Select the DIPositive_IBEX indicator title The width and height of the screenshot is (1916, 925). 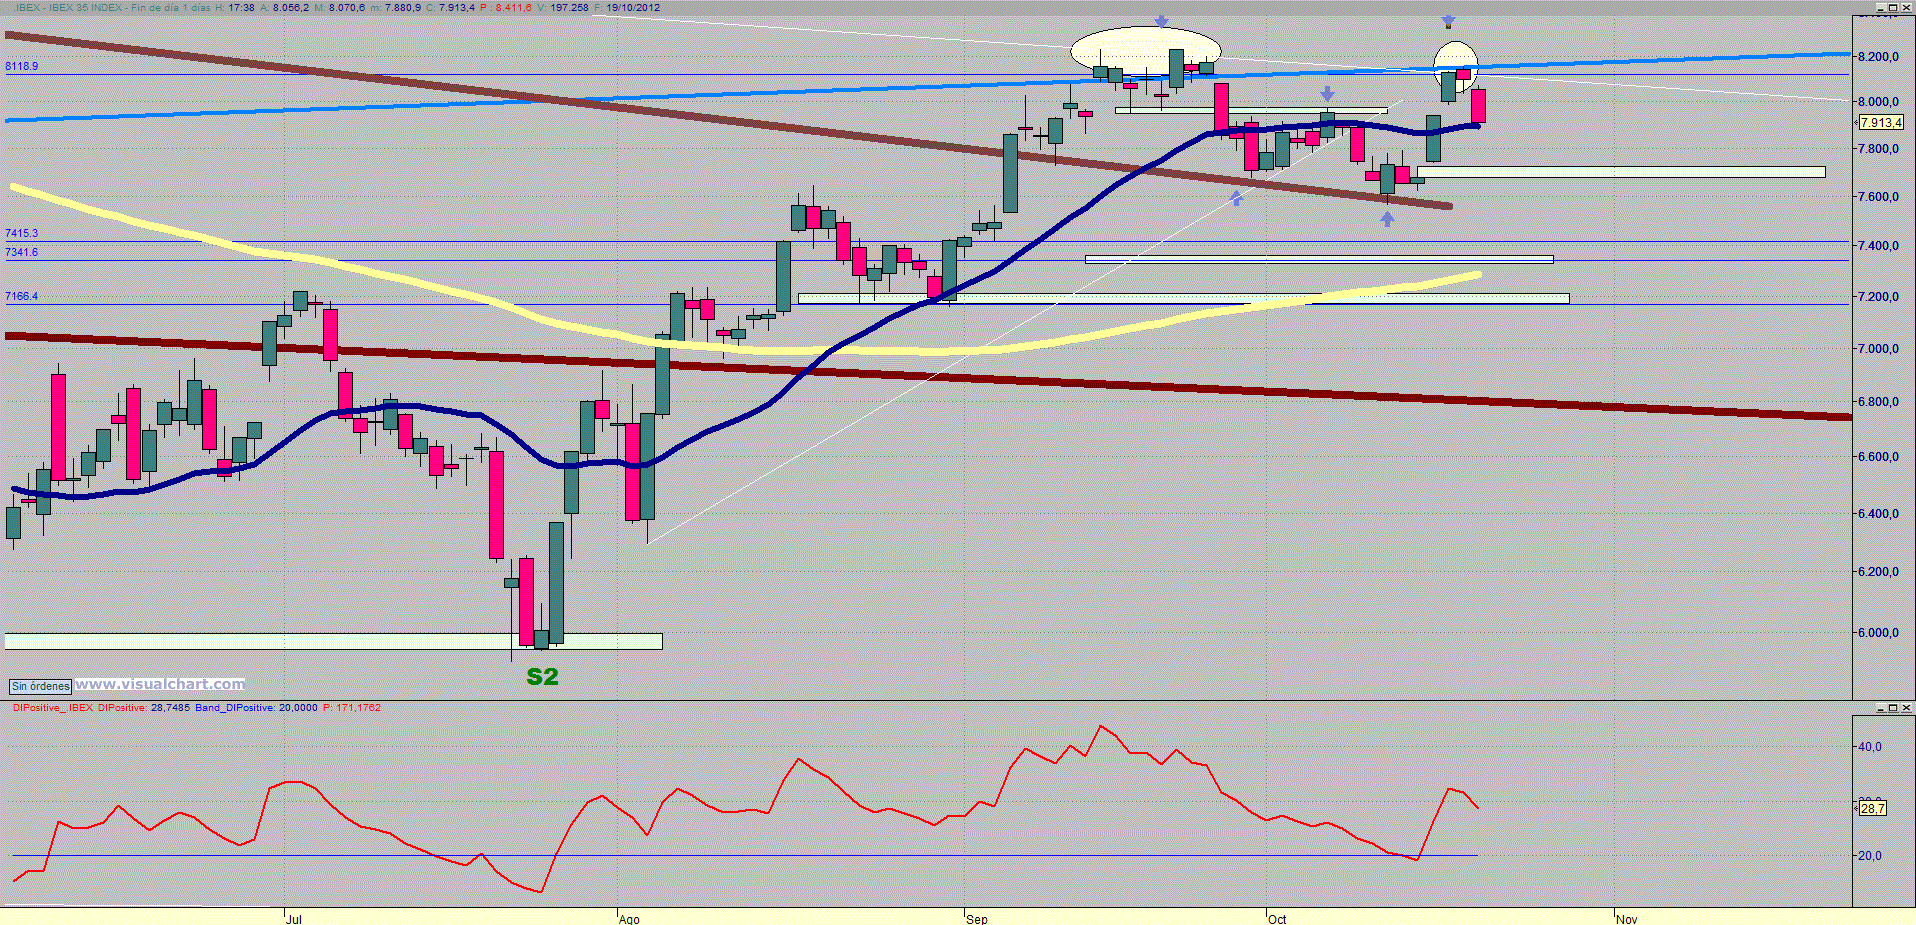tap(52, 708)
